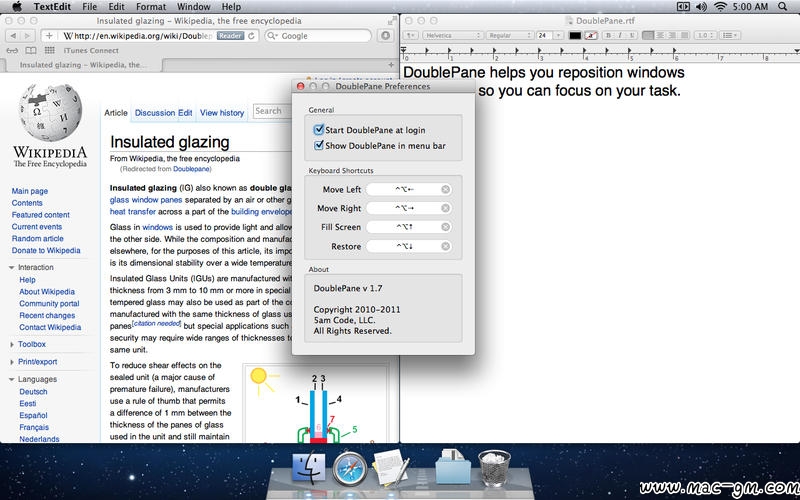Open the list bullets dropdown
This screenshot has width=800, height=500.
731,35
